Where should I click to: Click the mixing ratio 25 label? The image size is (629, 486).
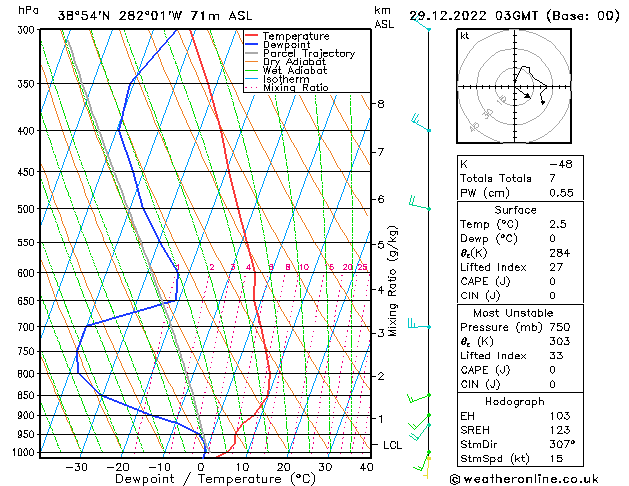(x=362, y=267)
